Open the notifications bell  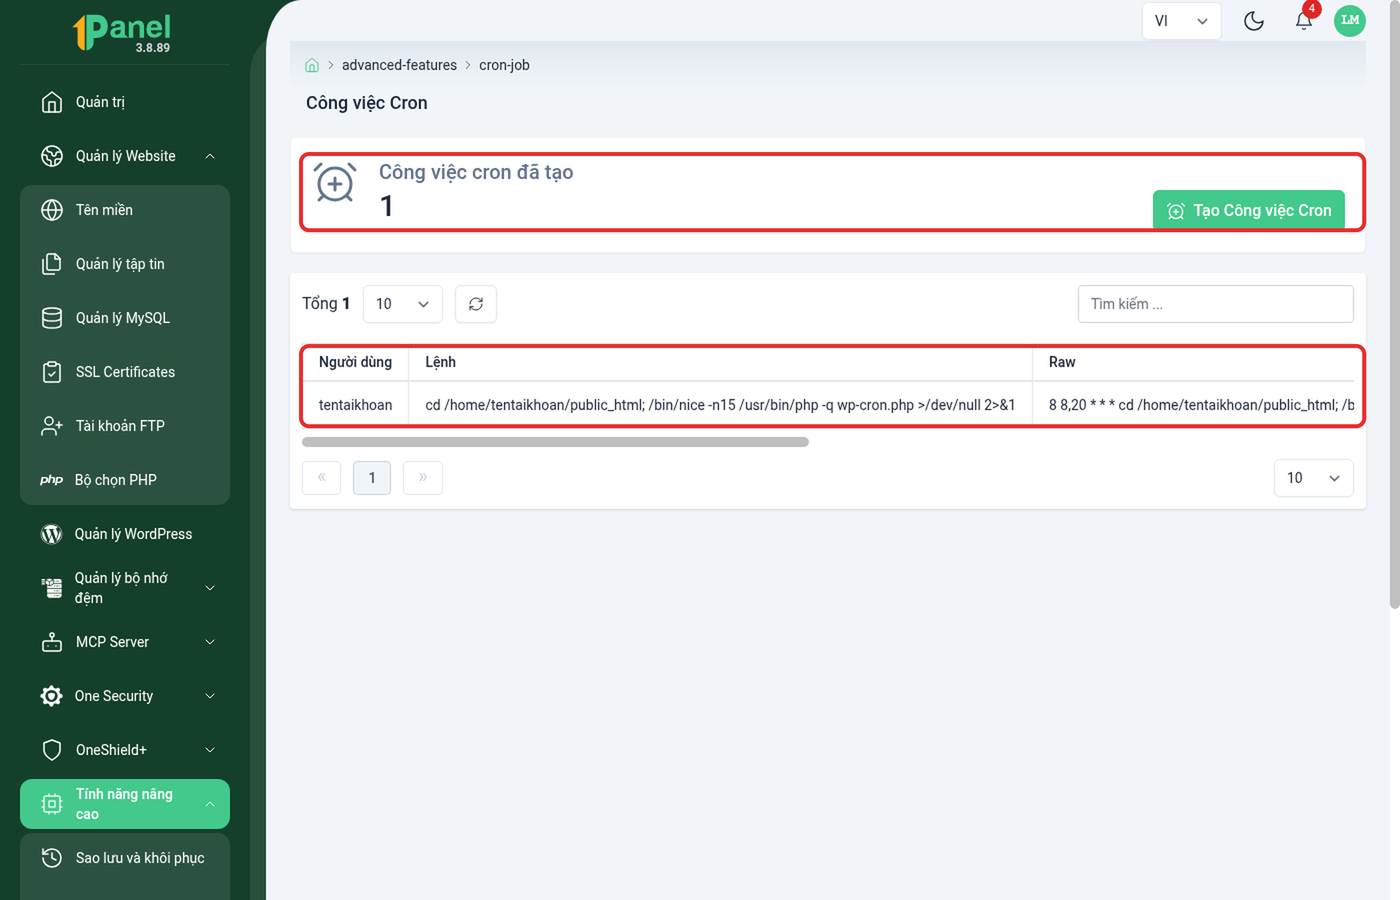(x=1304, y=21)
